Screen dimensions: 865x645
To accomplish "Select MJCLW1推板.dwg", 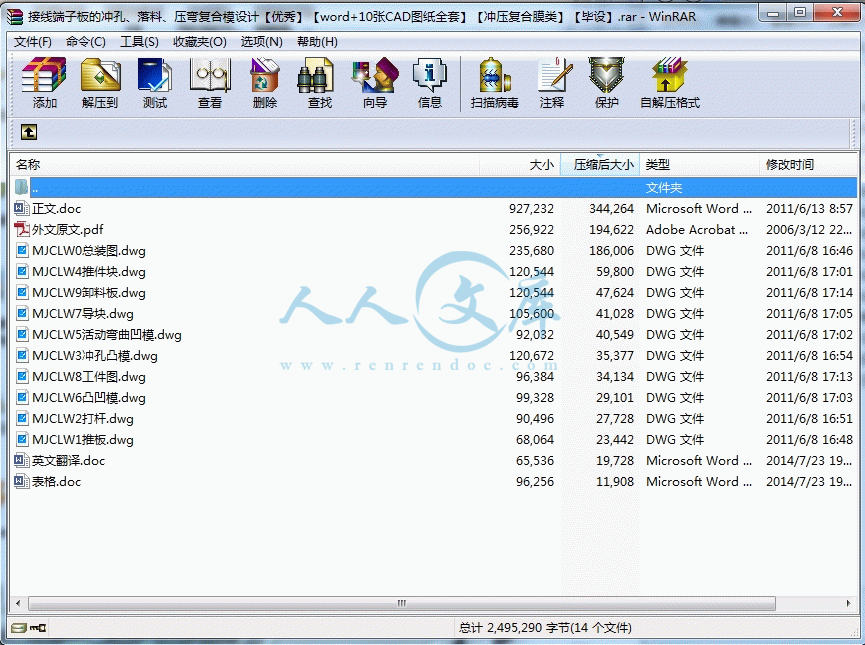I will pos(83,440).
